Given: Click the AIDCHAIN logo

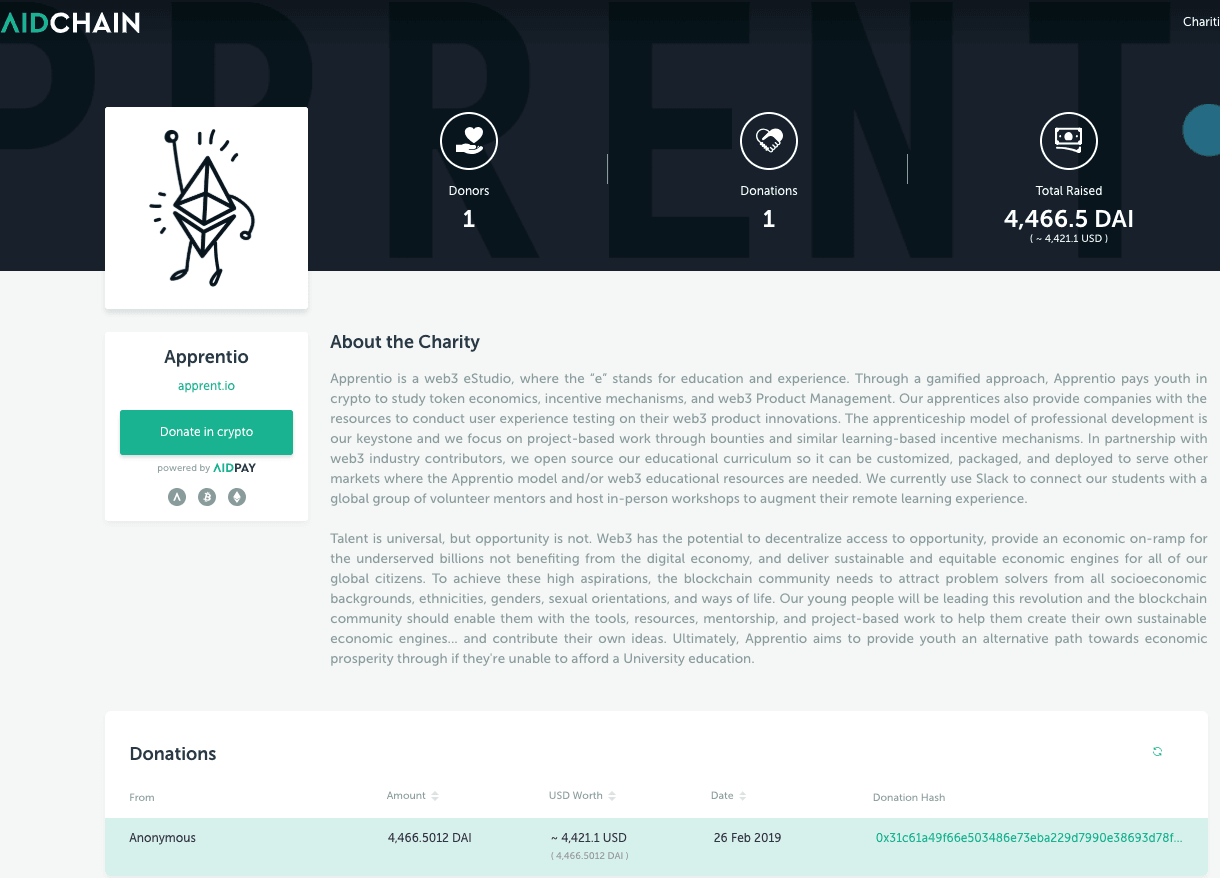Looking at the screenshot, I should pyautogui.click(x=70, y=21).
